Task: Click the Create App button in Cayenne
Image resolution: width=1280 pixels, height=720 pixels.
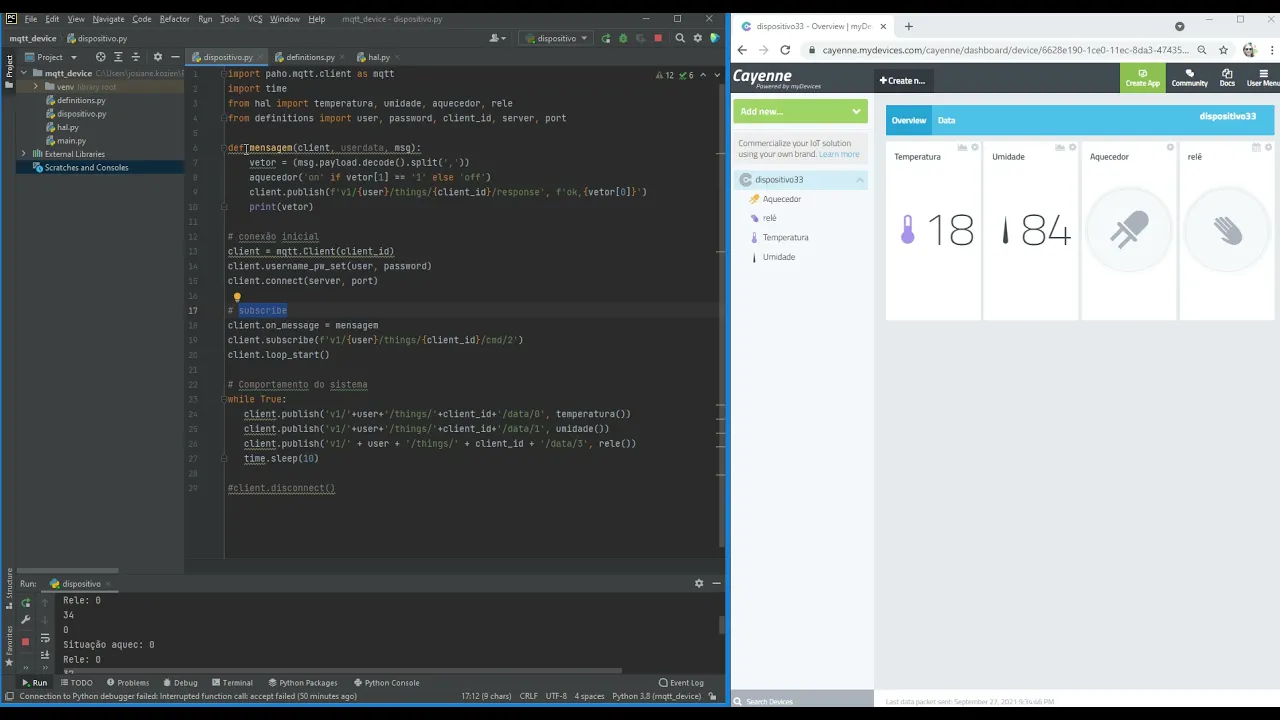Action: tap(1142, 77)
